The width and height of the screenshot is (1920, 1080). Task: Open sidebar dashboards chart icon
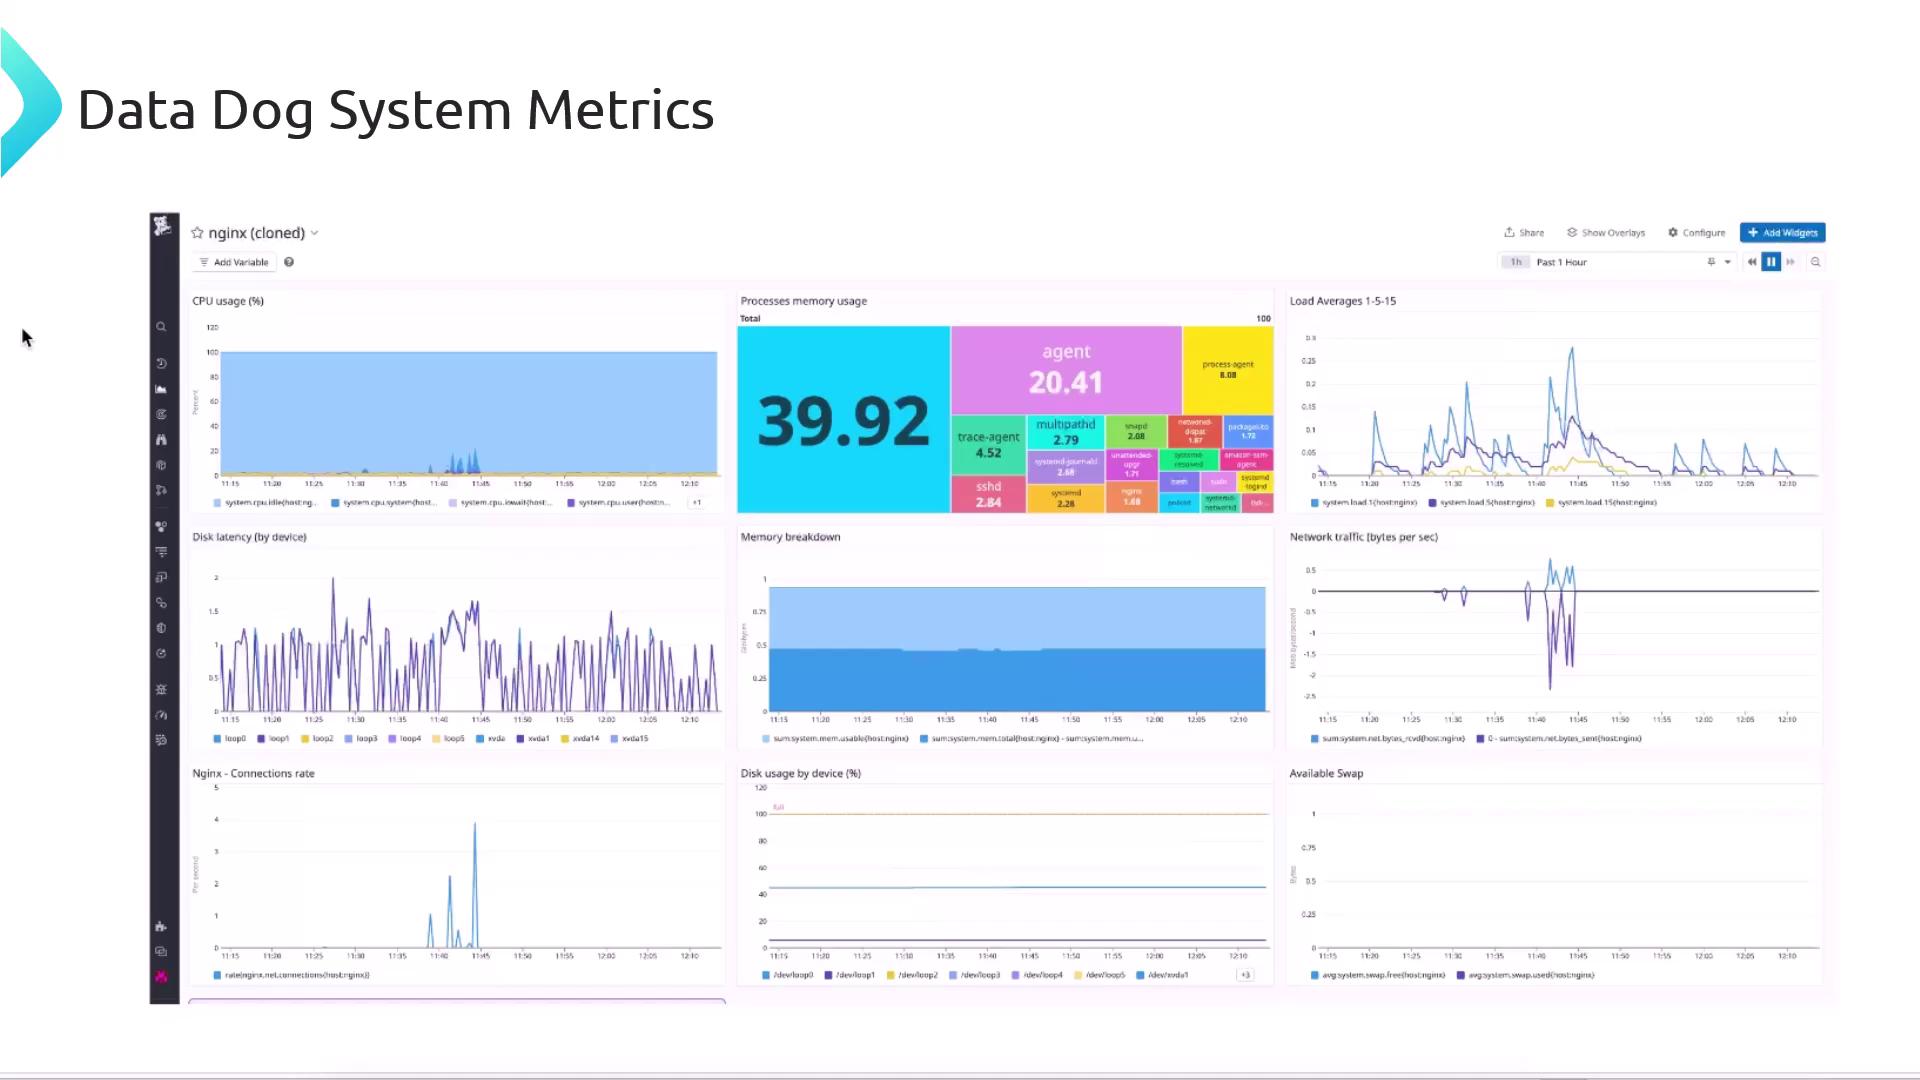click(161, 389)
